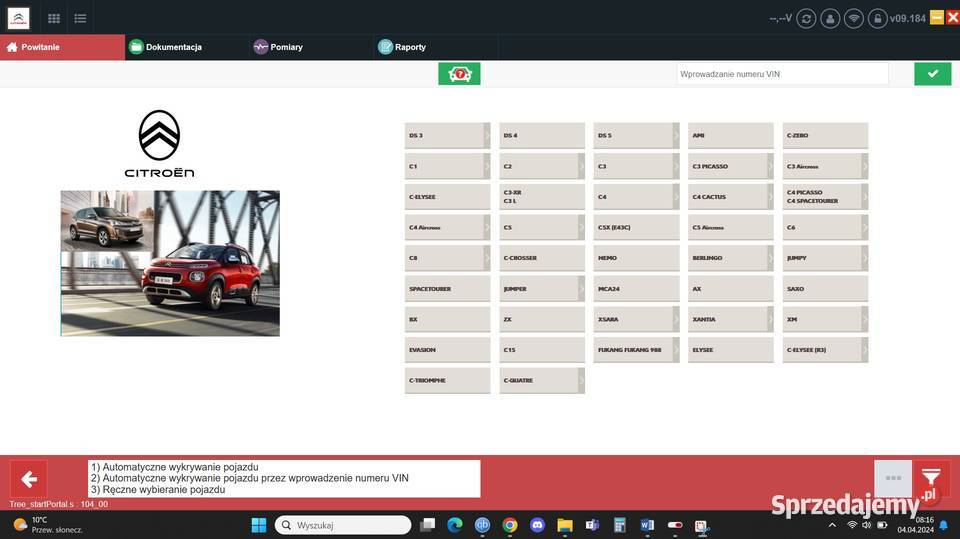This screenshot has width=960, height=539.
Task: Select the SPACETOURER model
Action: coord(448,288)
